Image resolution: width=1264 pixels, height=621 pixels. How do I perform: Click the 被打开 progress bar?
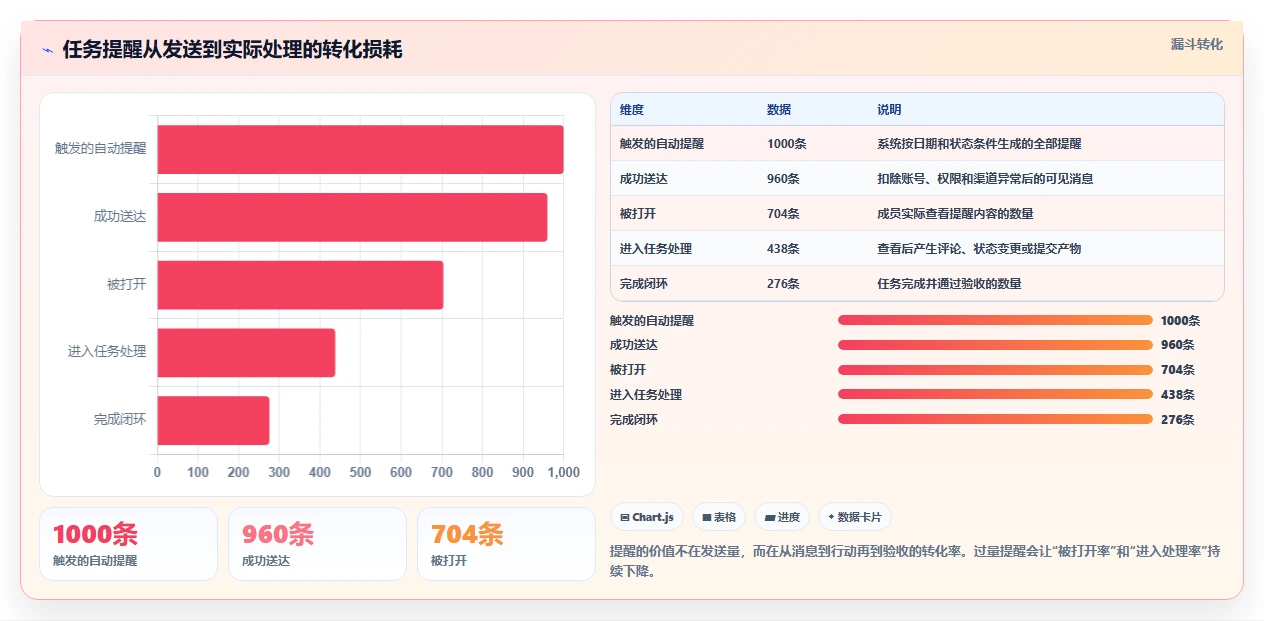coord(995,370)
